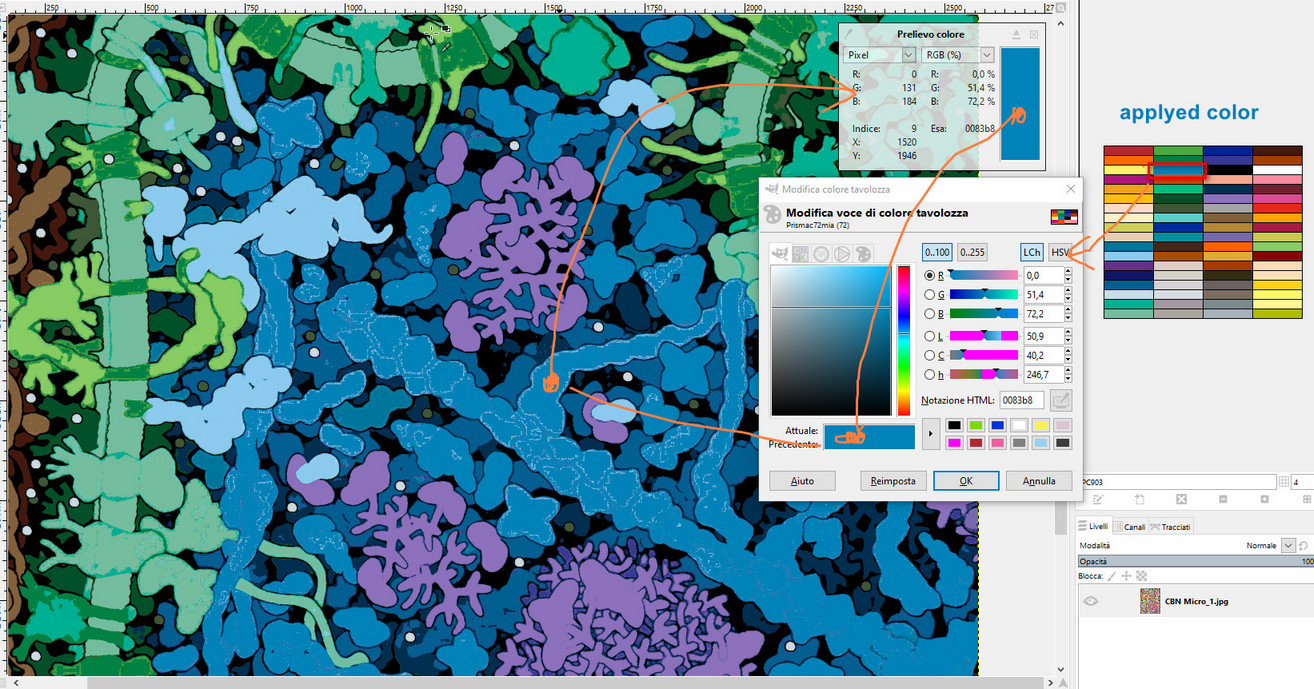1314x689 pixels.
Task: Select the C chroma radio button
Action: (931, 355)
